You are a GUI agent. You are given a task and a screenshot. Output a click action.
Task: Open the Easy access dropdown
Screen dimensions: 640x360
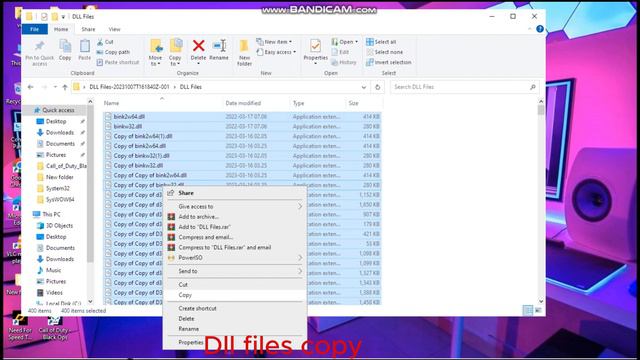click(276, 52)
